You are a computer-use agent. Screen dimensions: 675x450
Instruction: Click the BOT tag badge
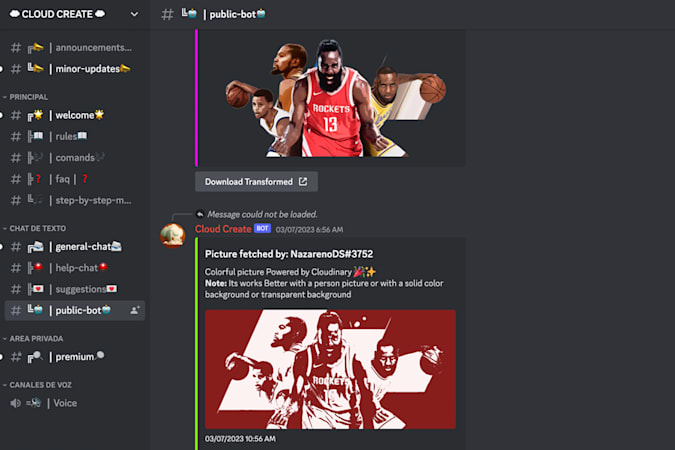pyautogui.click(x=262, y=229)
